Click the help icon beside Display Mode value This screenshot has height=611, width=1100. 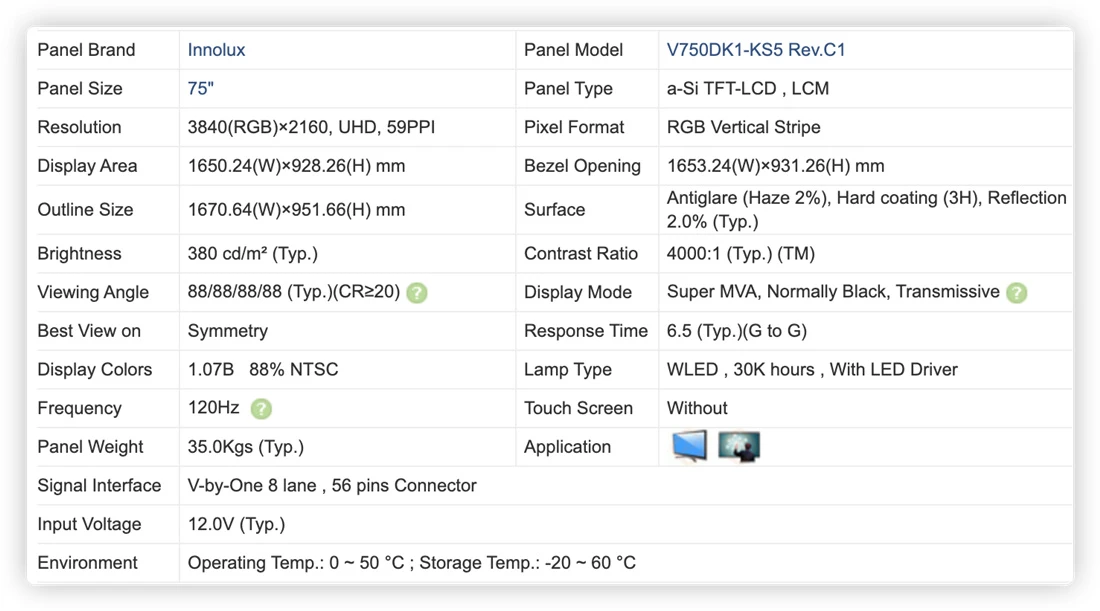[1016, 293]
